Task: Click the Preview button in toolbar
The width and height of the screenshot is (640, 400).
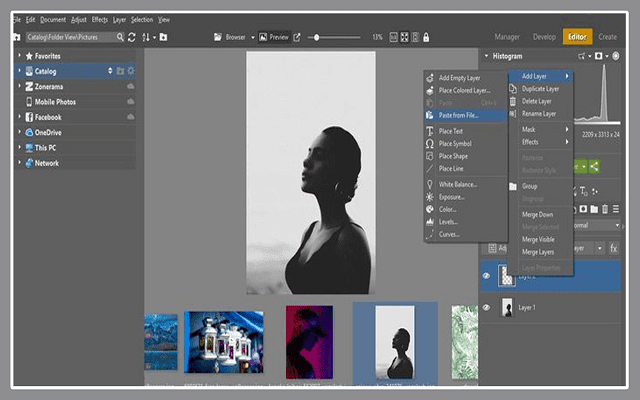Action: [x=273, y=37]
